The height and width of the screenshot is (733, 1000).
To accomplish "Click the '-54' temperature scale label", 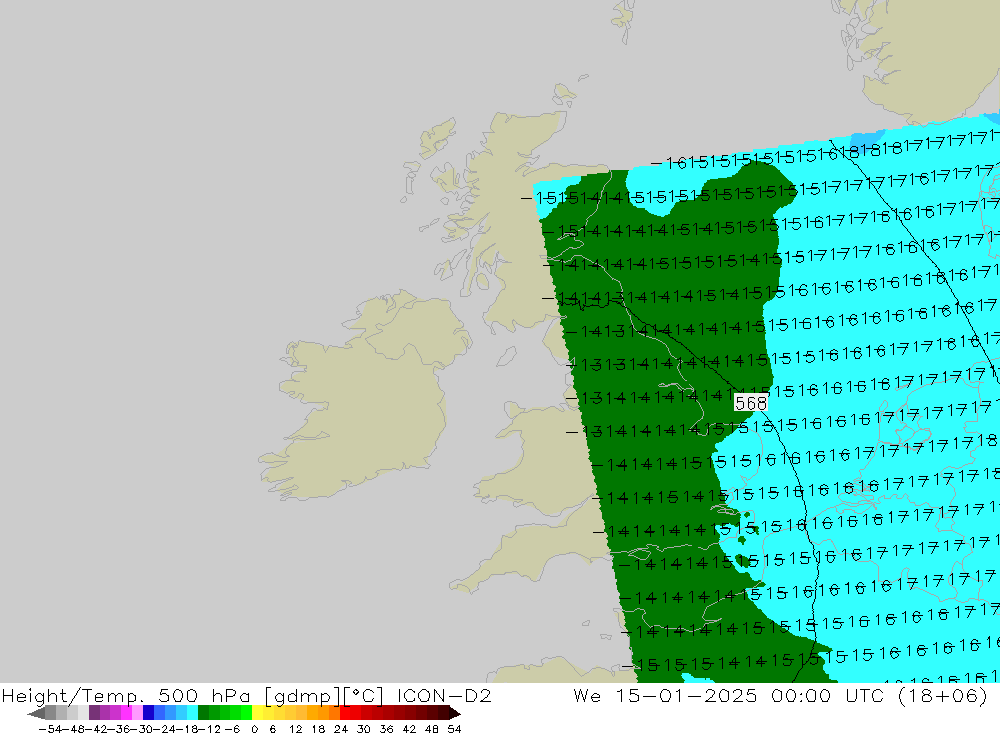I will tap(50, 729).
